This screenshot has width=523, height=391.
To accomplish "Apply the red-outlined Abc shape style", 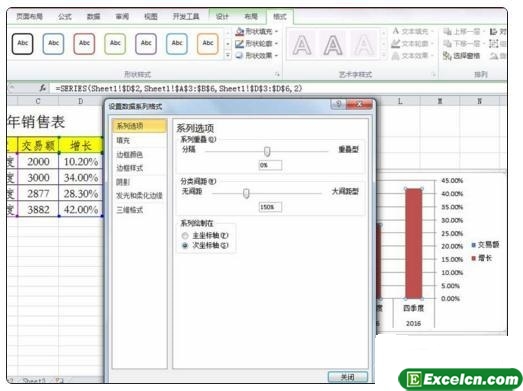I will [84, 44].
